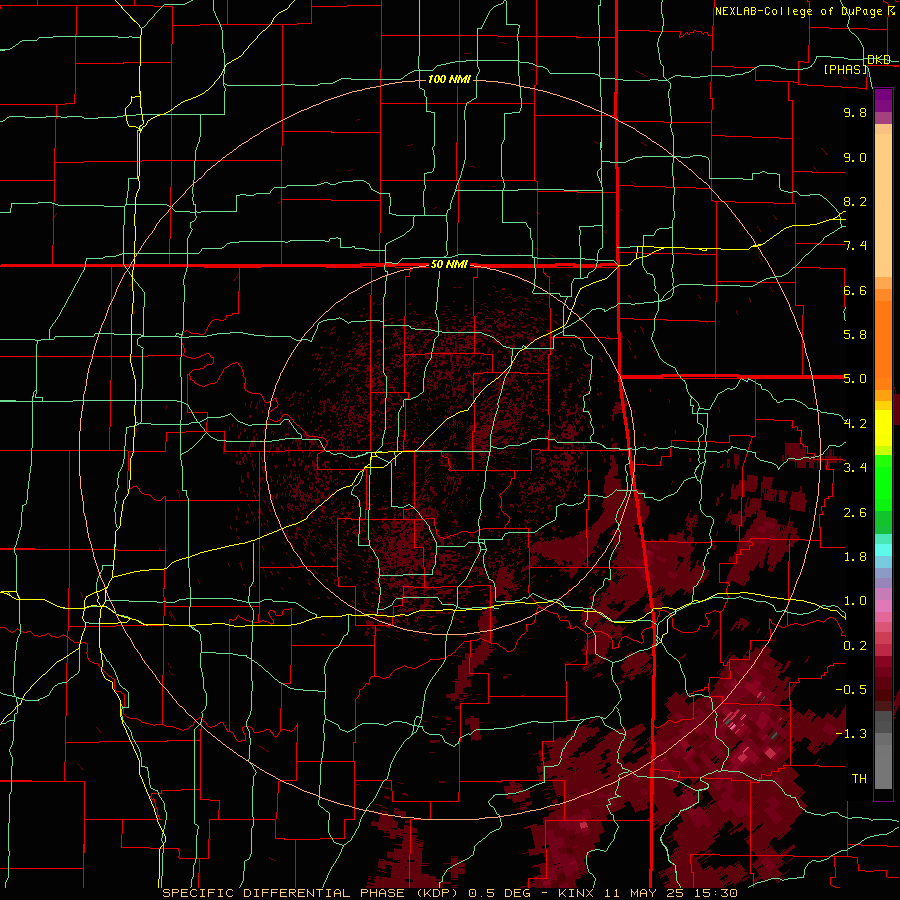Pick the cyan segment of the color bar
The height and width of the screenshot is (900, 900).
[x=883, y=550]
